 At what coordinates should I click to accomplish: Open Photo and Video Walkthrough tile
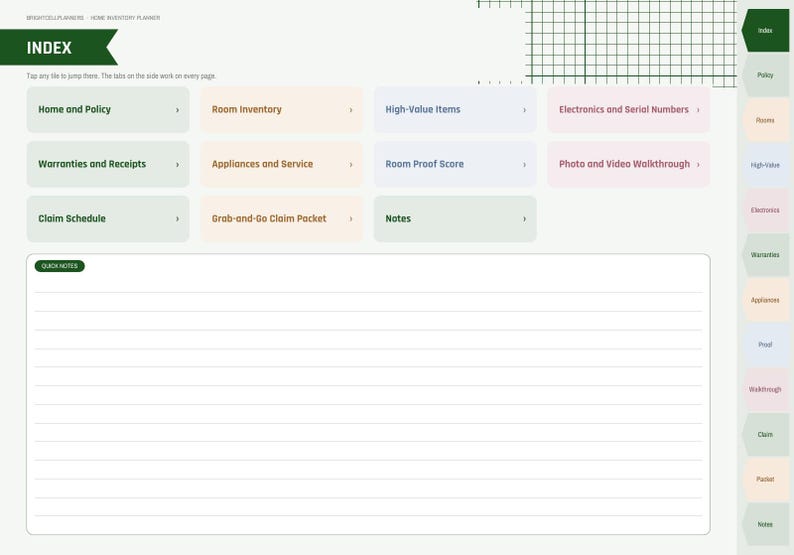tap(628, 164)
